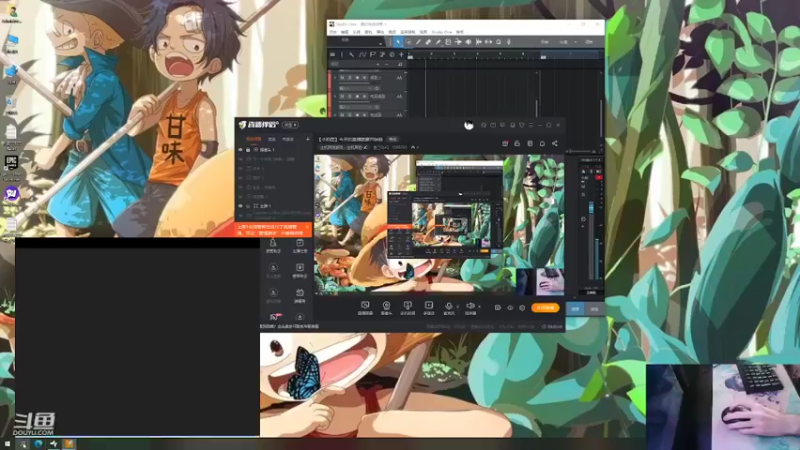Screen dimensions: 800x450
Task: Click plus icon to add scene in streaming app
Action: click(x=308, y=139)
